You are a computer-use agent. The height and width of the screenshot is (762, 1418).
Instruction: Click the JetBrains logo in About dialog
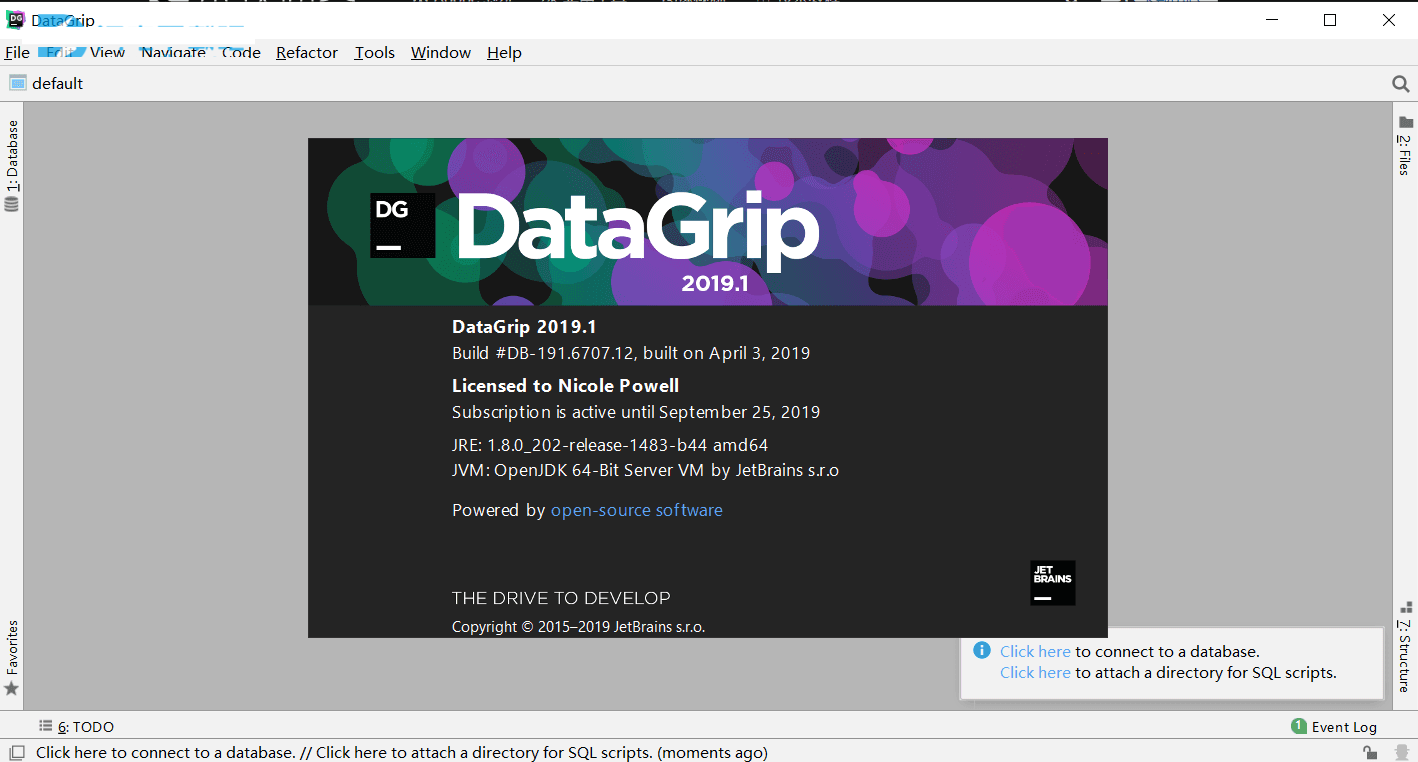click(x=1053, y=582)
